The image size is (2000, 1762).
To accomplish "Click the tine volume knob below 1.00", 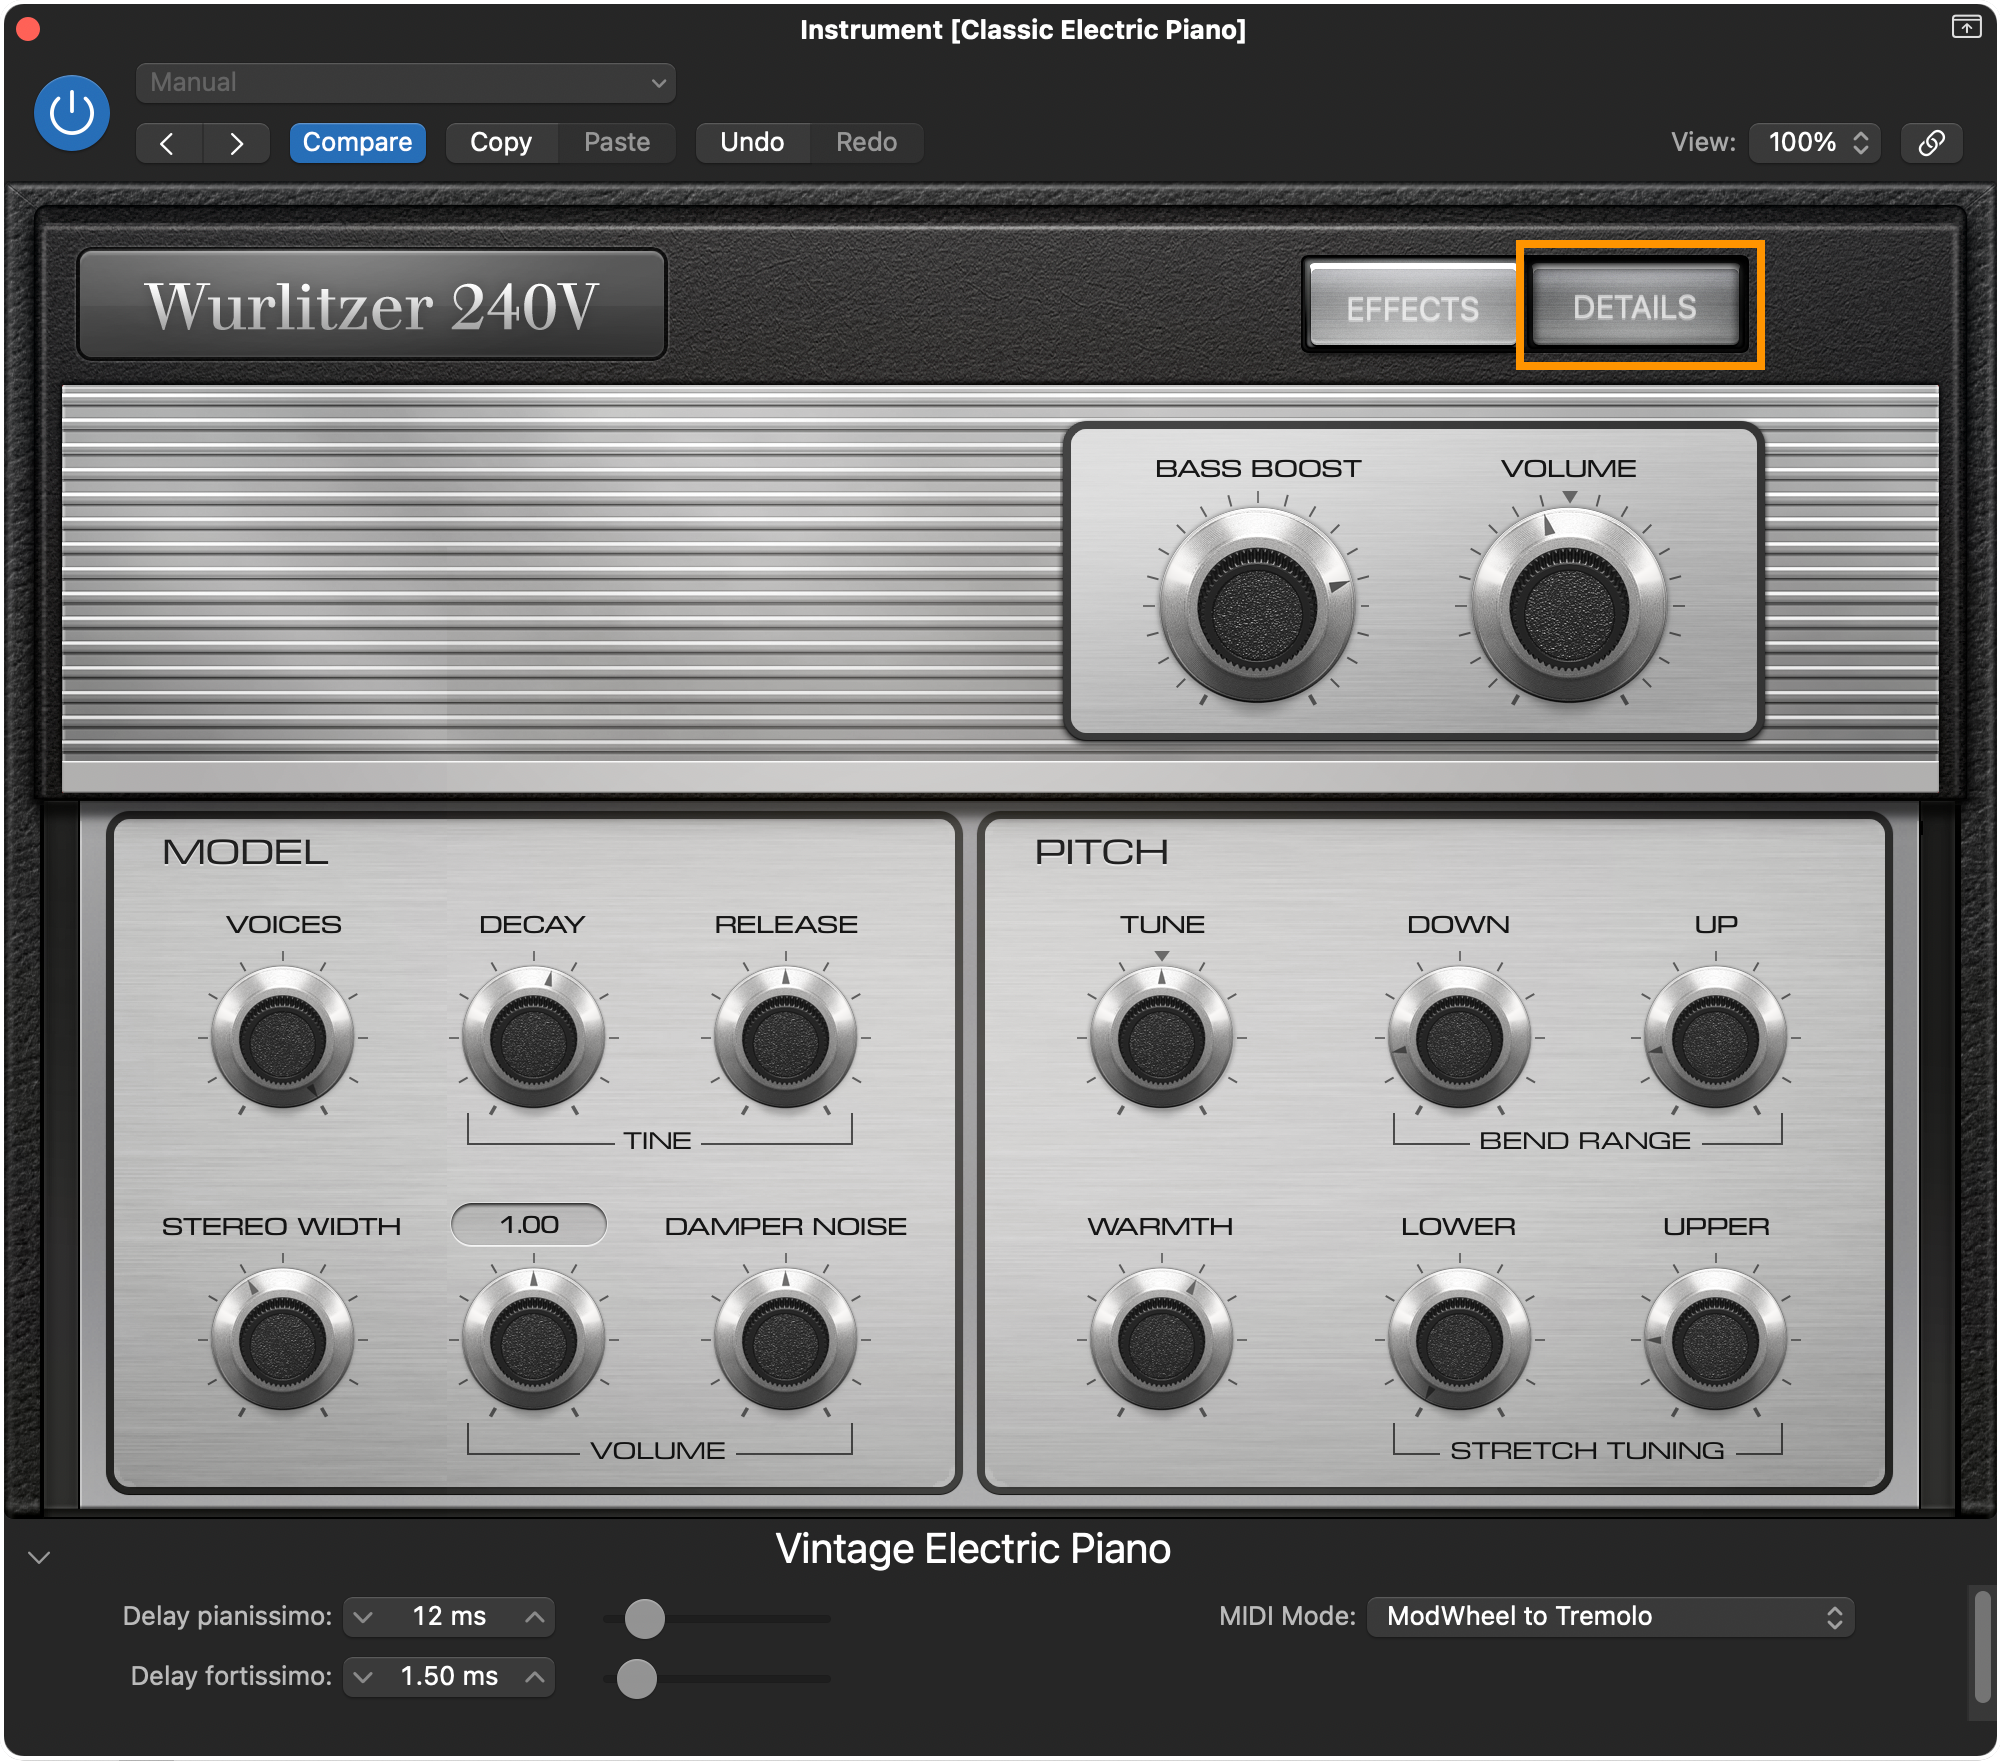I will pyautogui.click(x=533, y=1340).
